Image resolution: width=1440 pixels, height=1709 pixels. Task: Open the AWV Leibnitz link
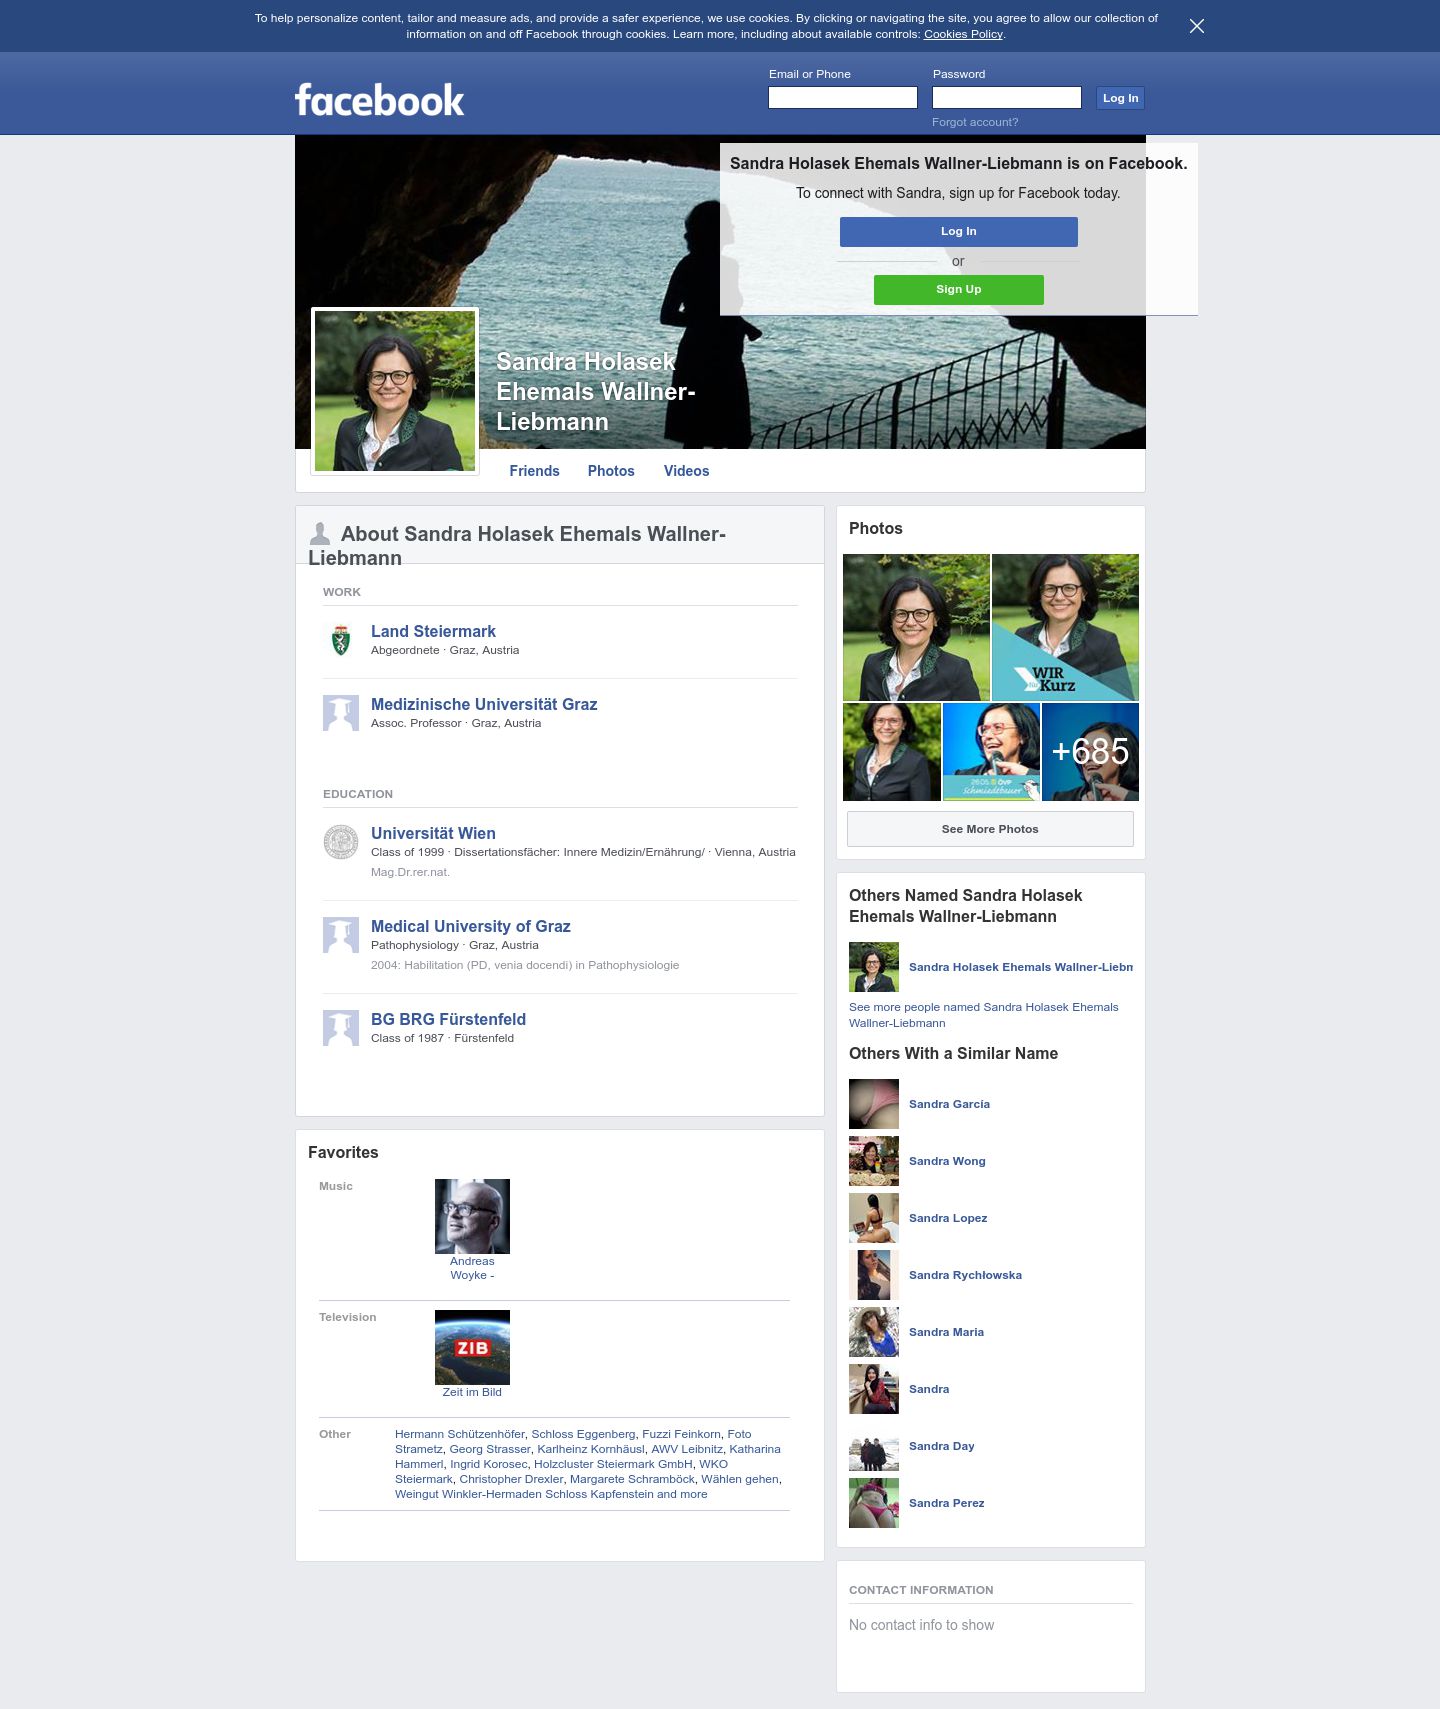[687, 1449]
